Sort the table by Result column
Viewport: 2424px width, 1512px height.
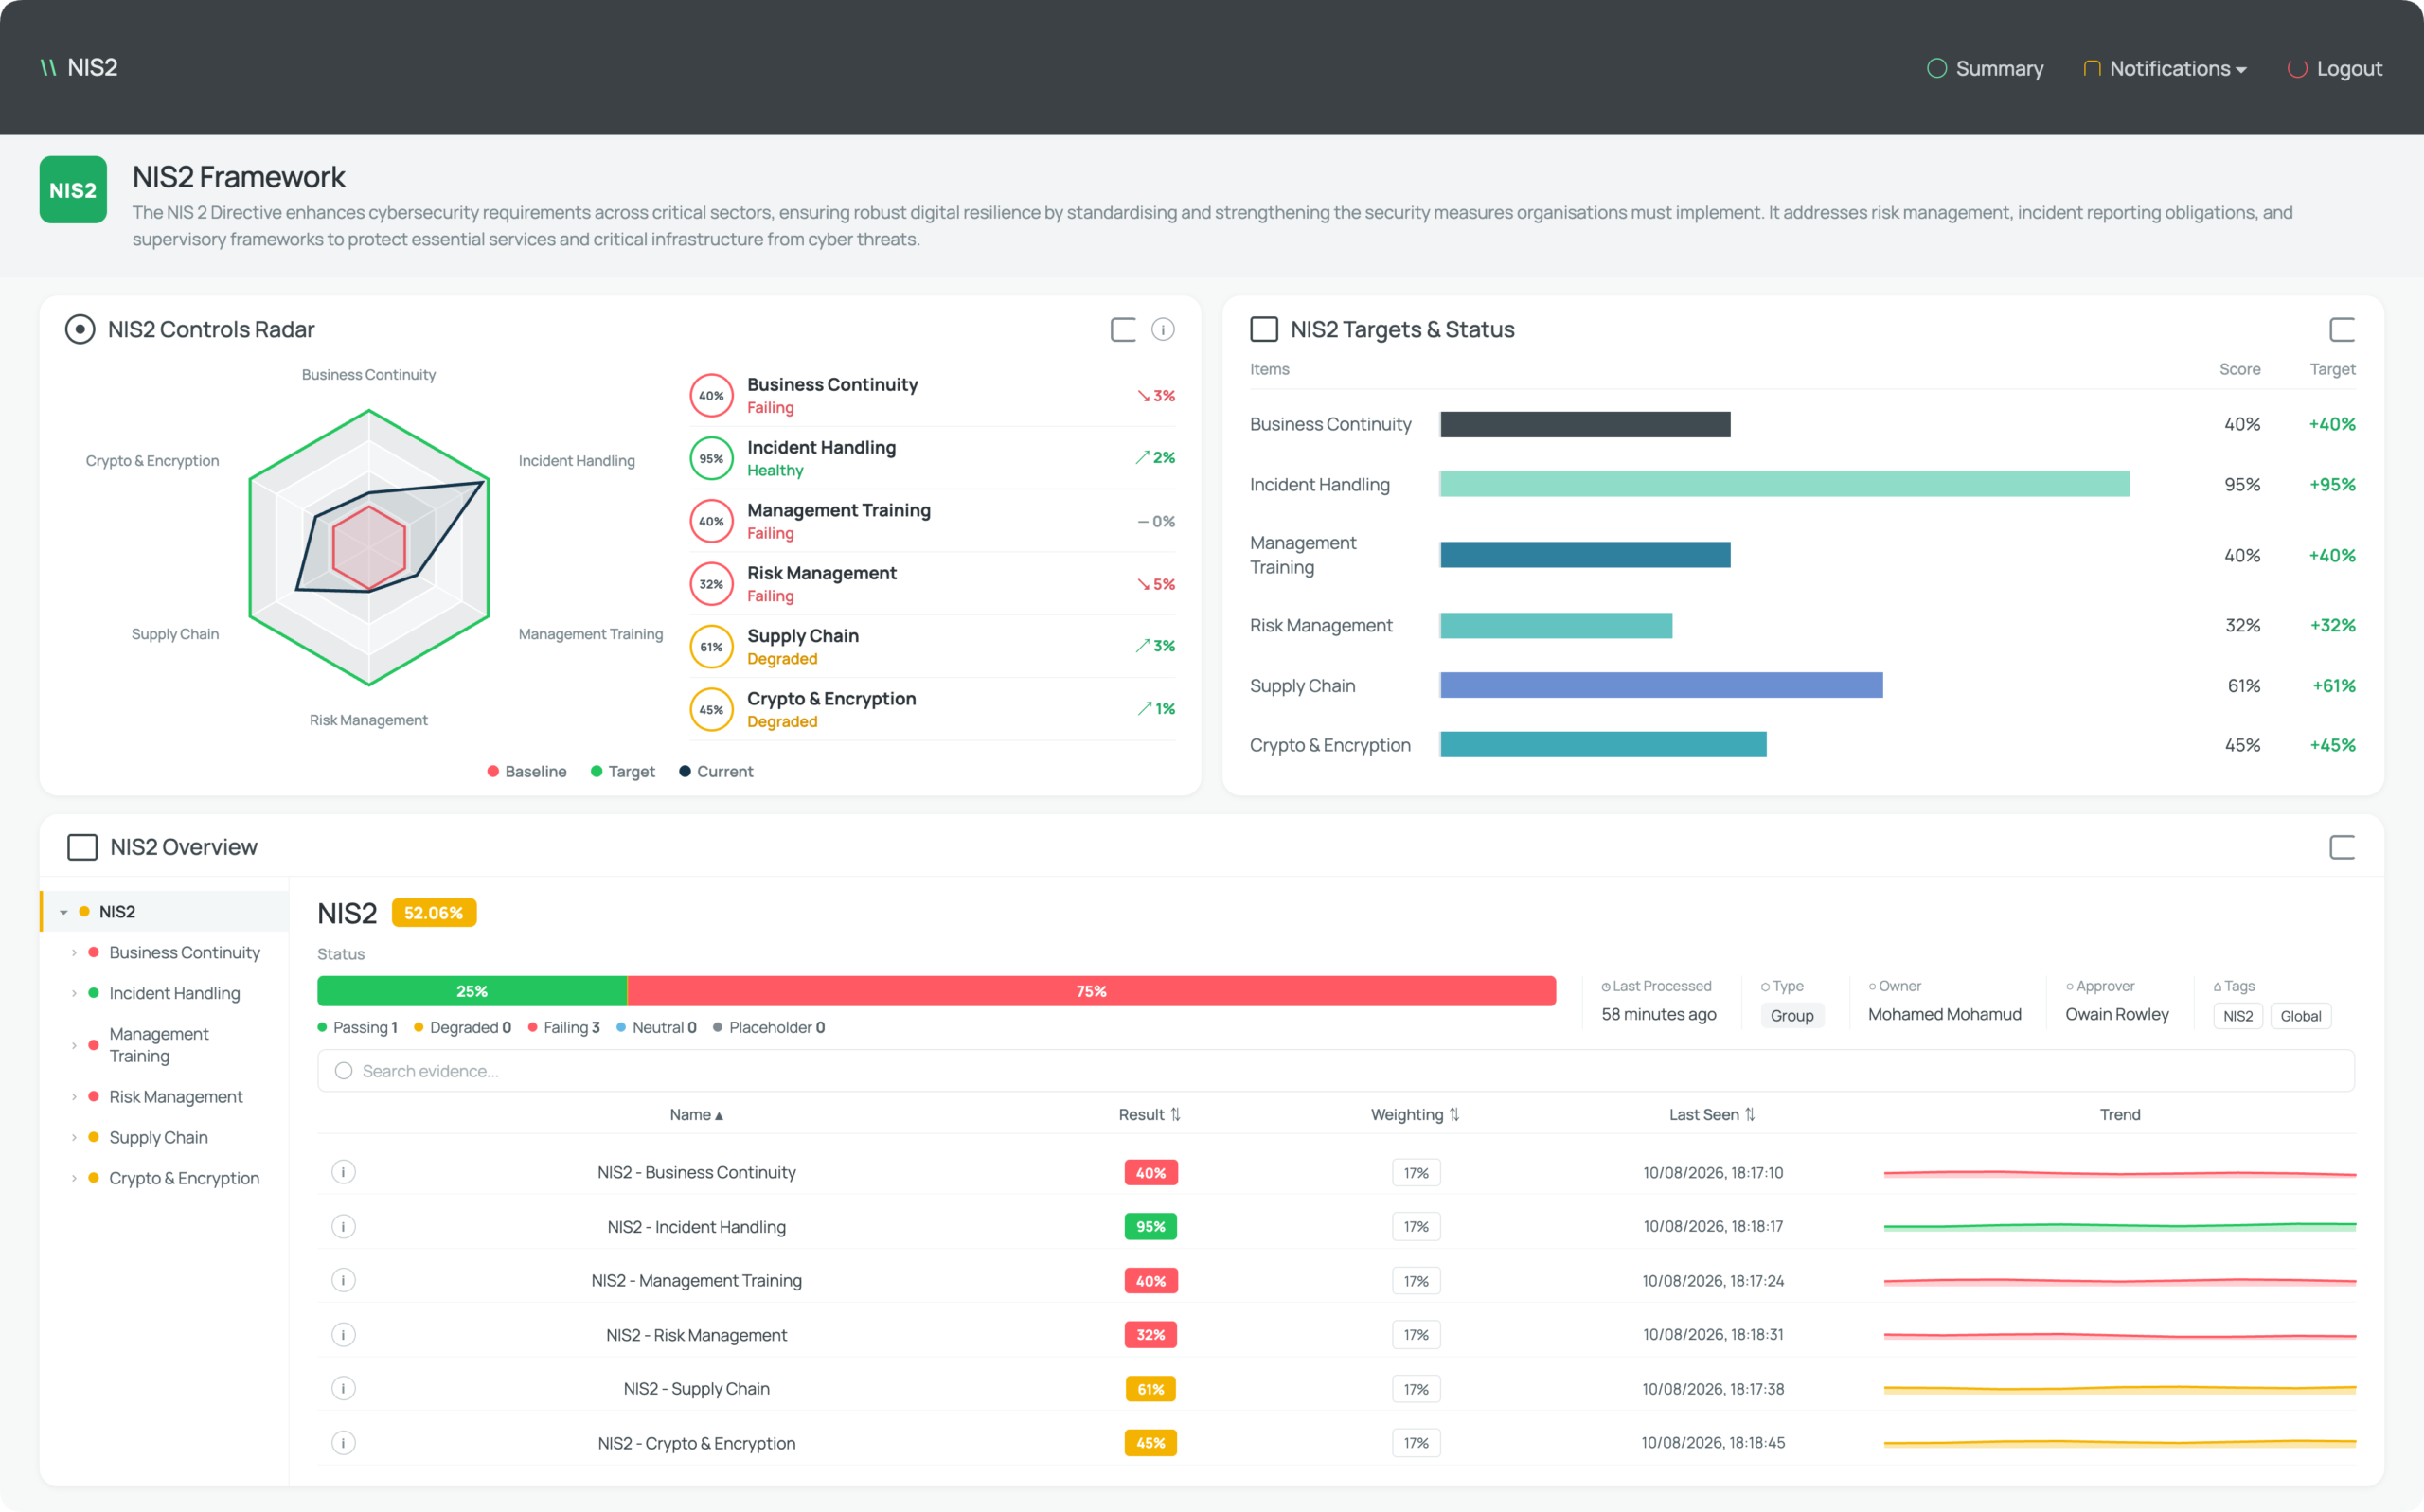tap(1150, 1115)
